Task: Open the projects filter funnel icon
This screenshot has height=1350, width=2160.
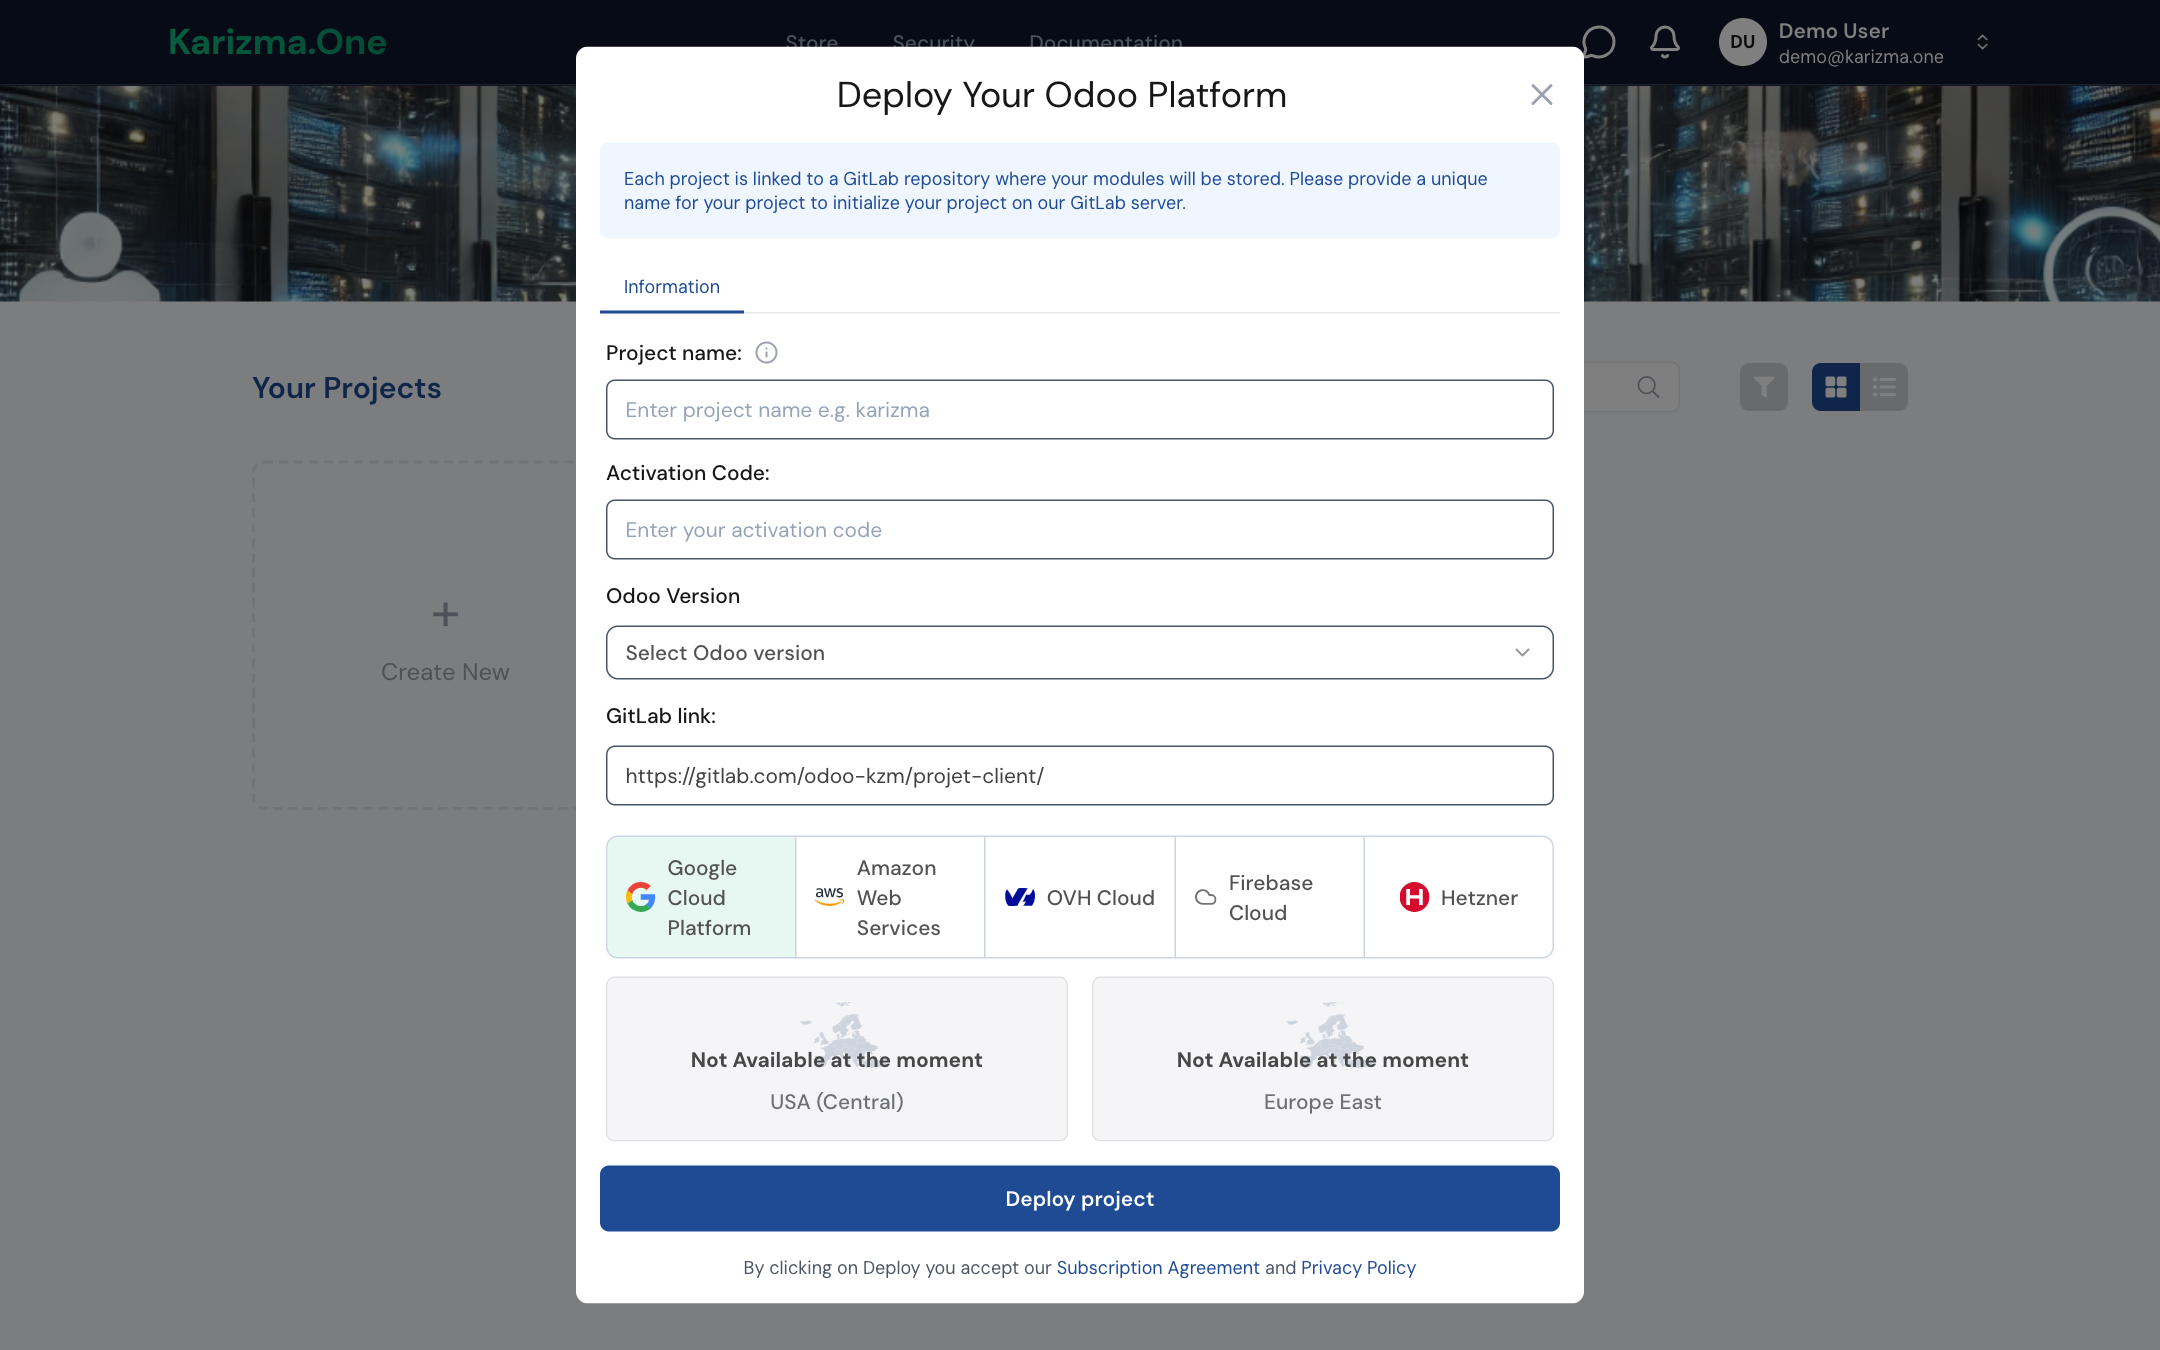Action: (x=1764, y=387)
